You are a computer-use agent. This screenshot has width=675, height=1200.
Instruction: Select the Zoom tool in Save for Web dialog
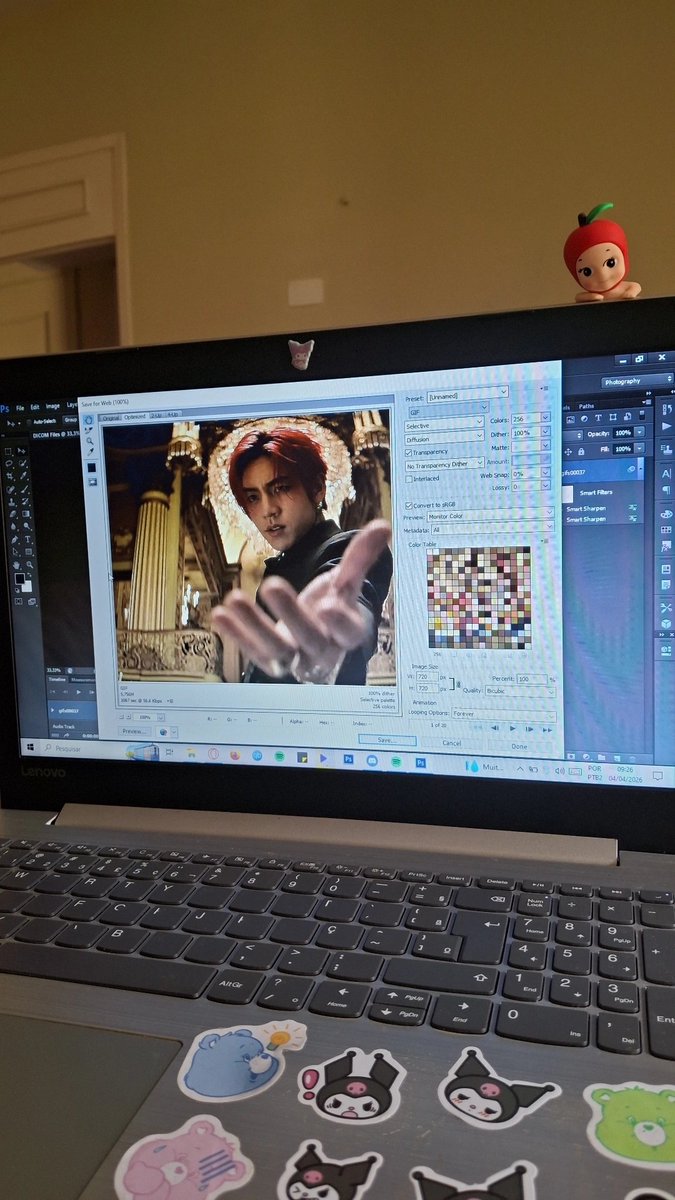click(x=89, y=441)
